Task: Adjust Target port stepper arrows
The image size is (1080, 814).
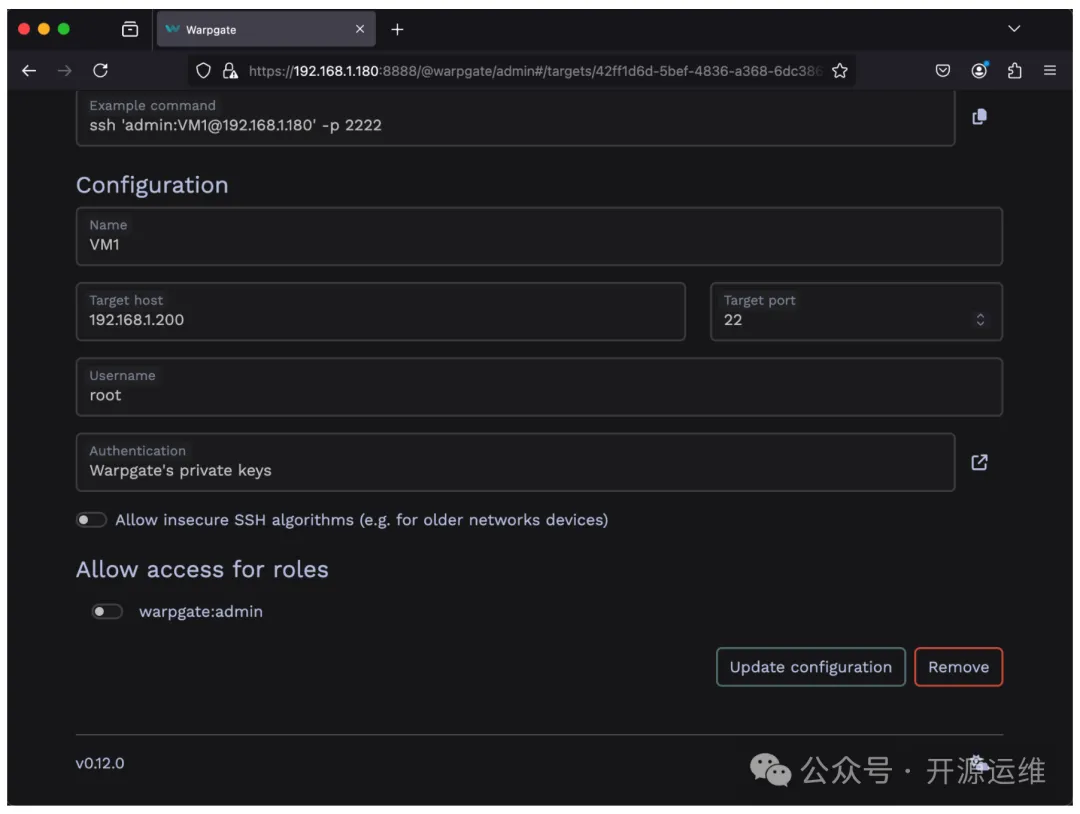Action: 980,320
